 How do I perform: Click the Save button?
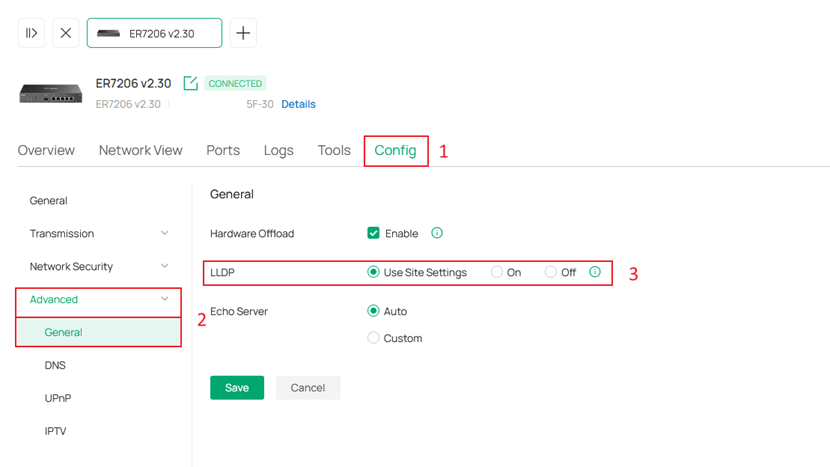pos(237,388)
